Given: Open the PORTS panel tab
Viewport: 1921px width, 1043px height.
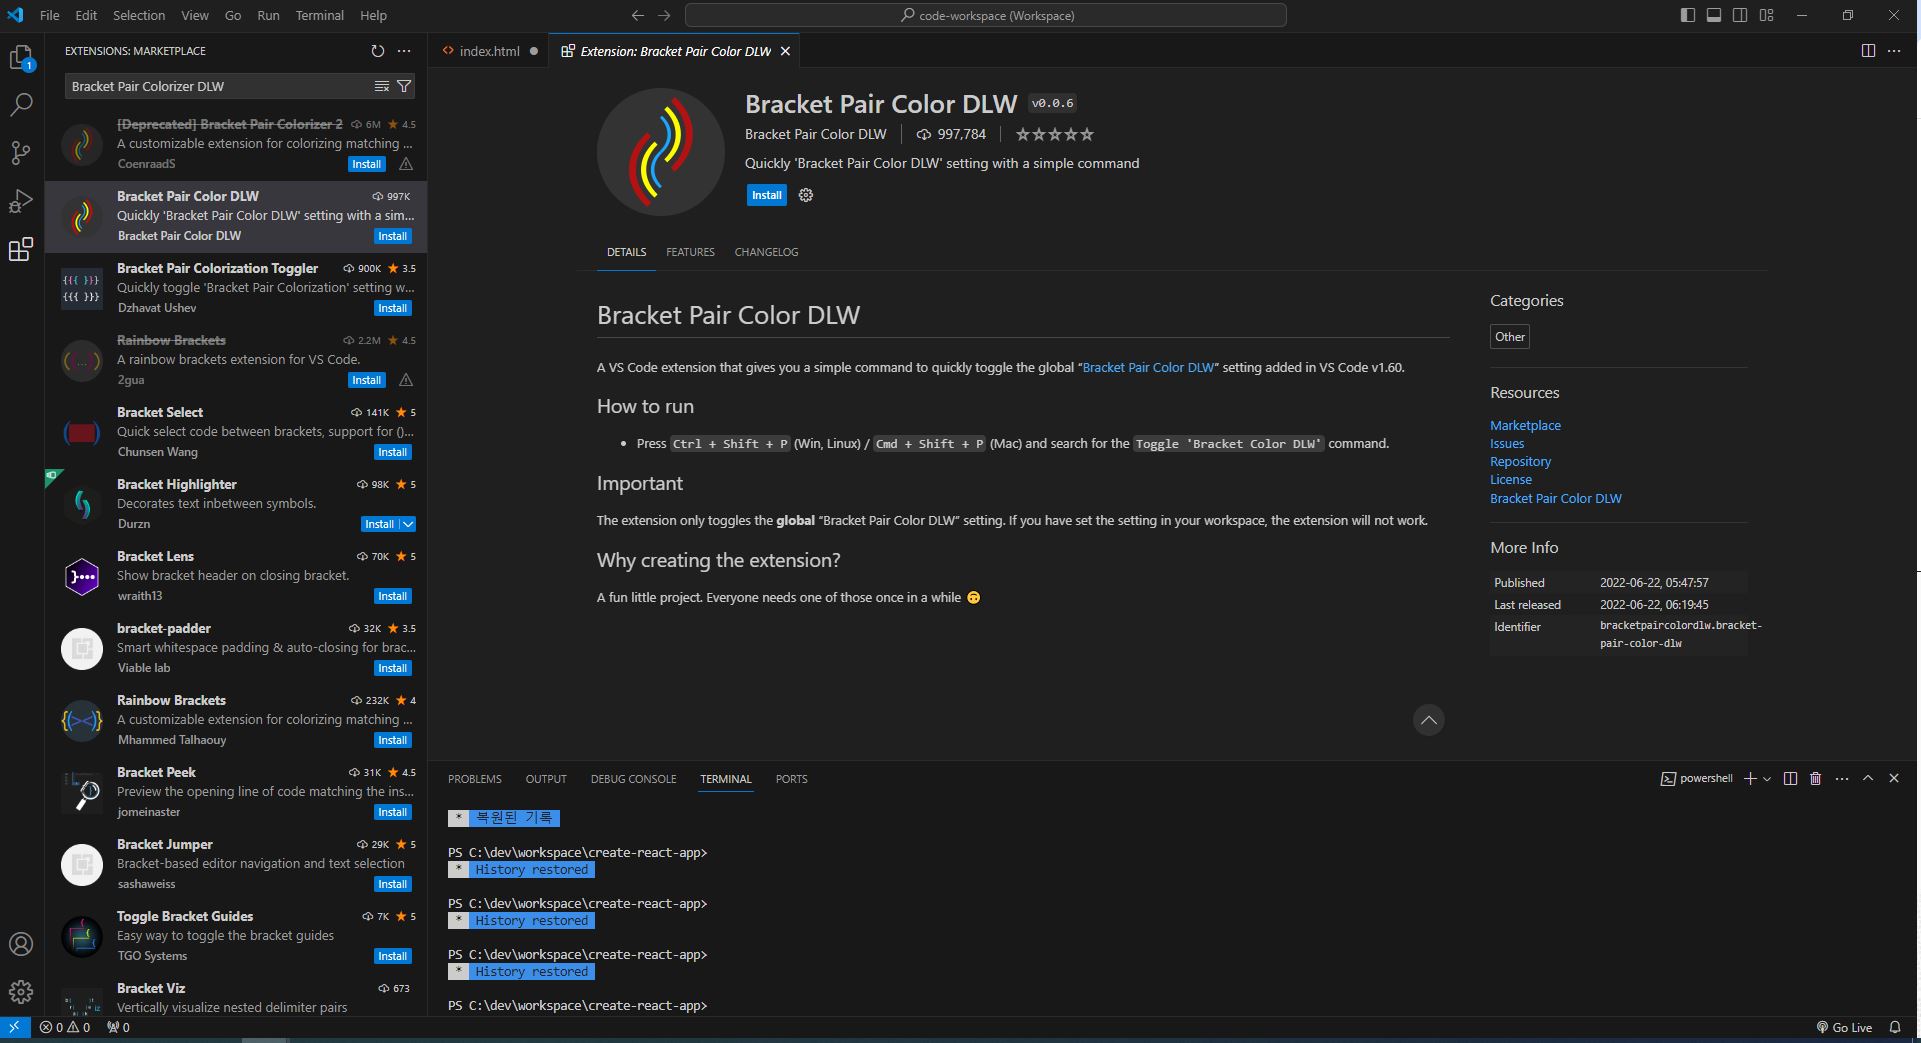Looking at the screenshot, I should click(x=791, y=779).
